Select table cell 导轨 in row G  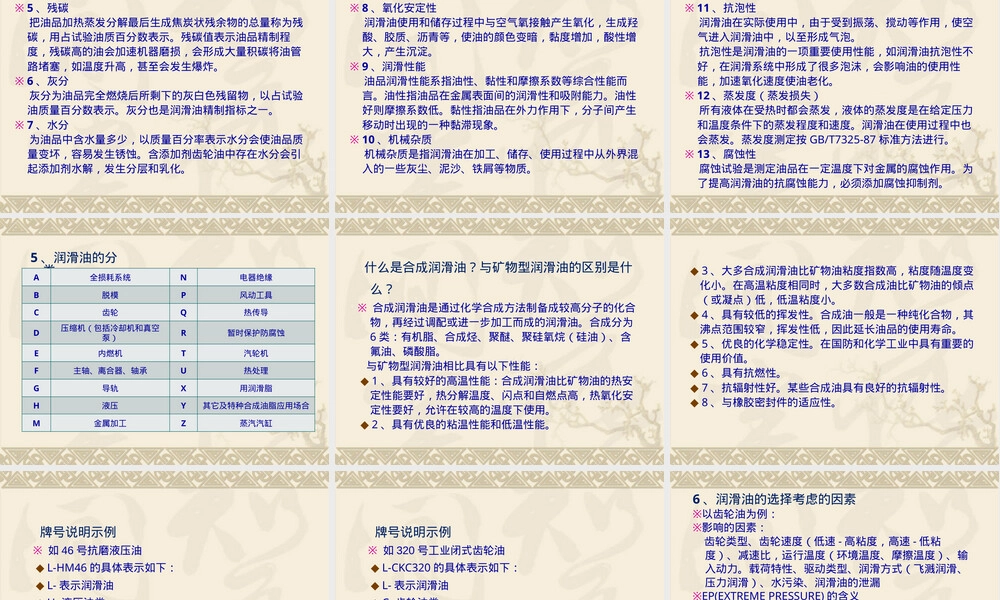110,388
